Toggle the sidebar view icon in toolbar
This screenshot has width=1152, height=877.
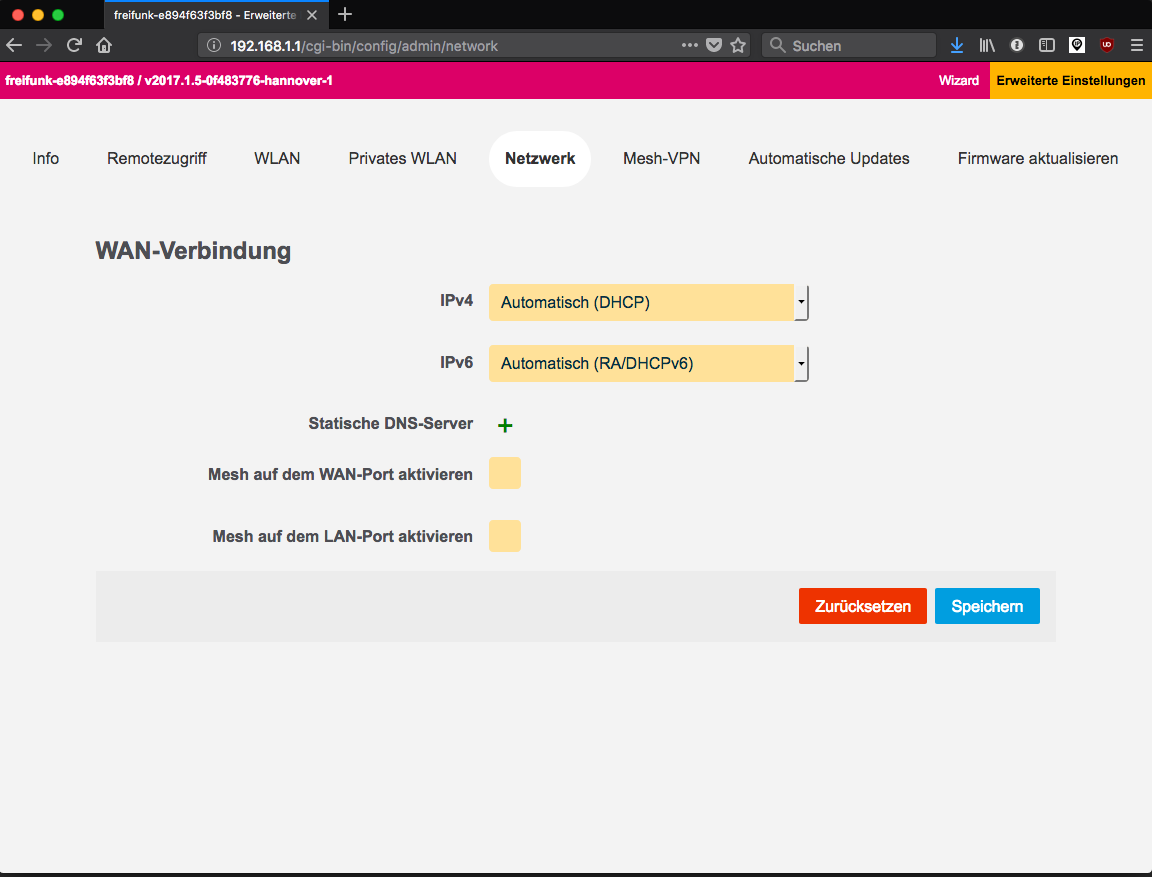click(1047, 45)
